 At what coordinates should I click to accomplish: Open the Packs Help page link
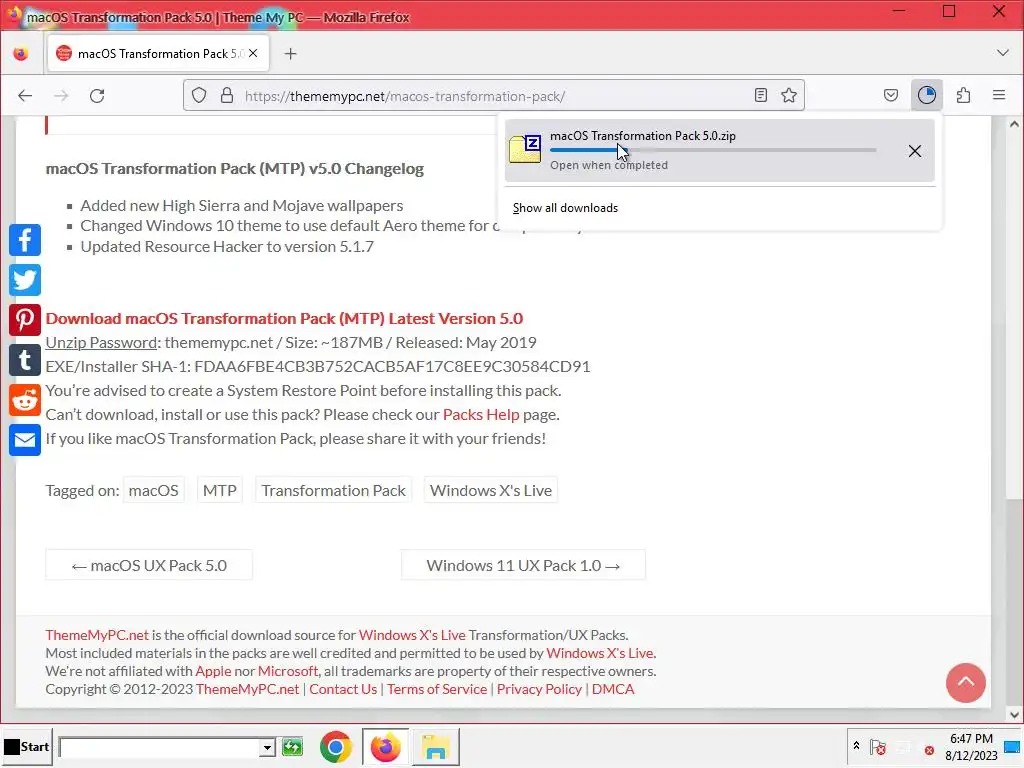tap(481, 415)
